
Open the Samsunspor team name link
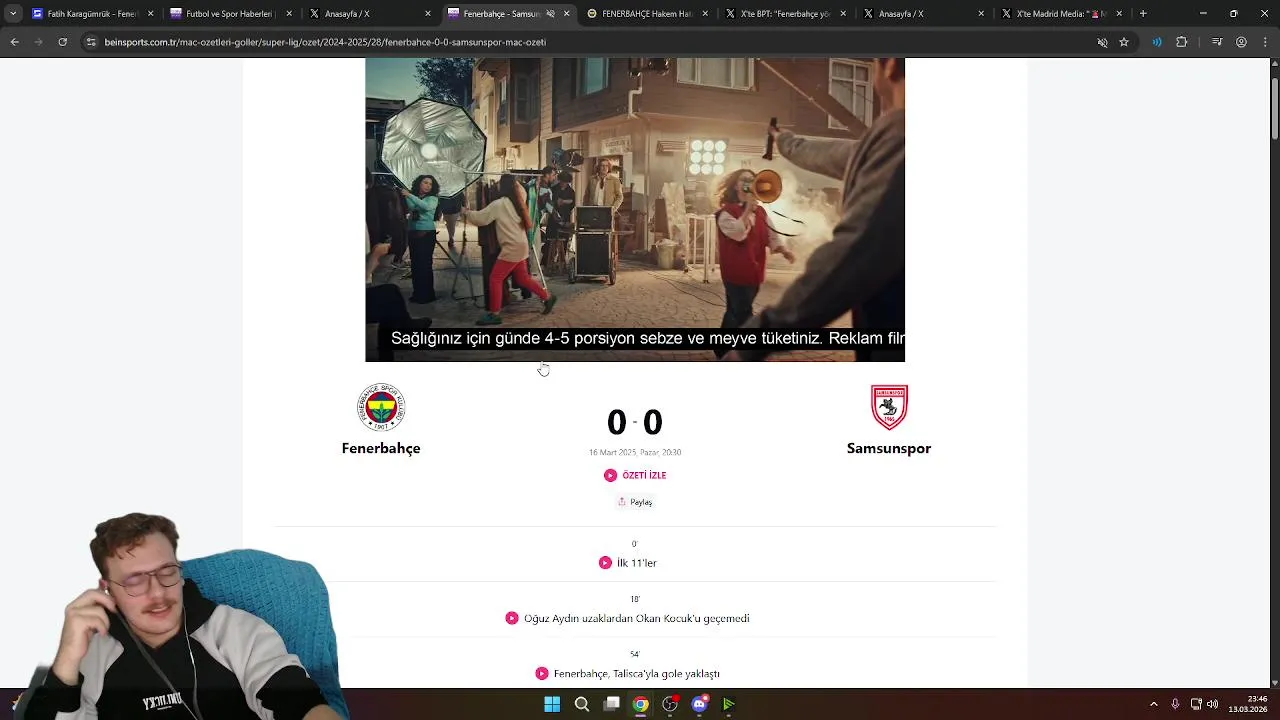[889, 448]
